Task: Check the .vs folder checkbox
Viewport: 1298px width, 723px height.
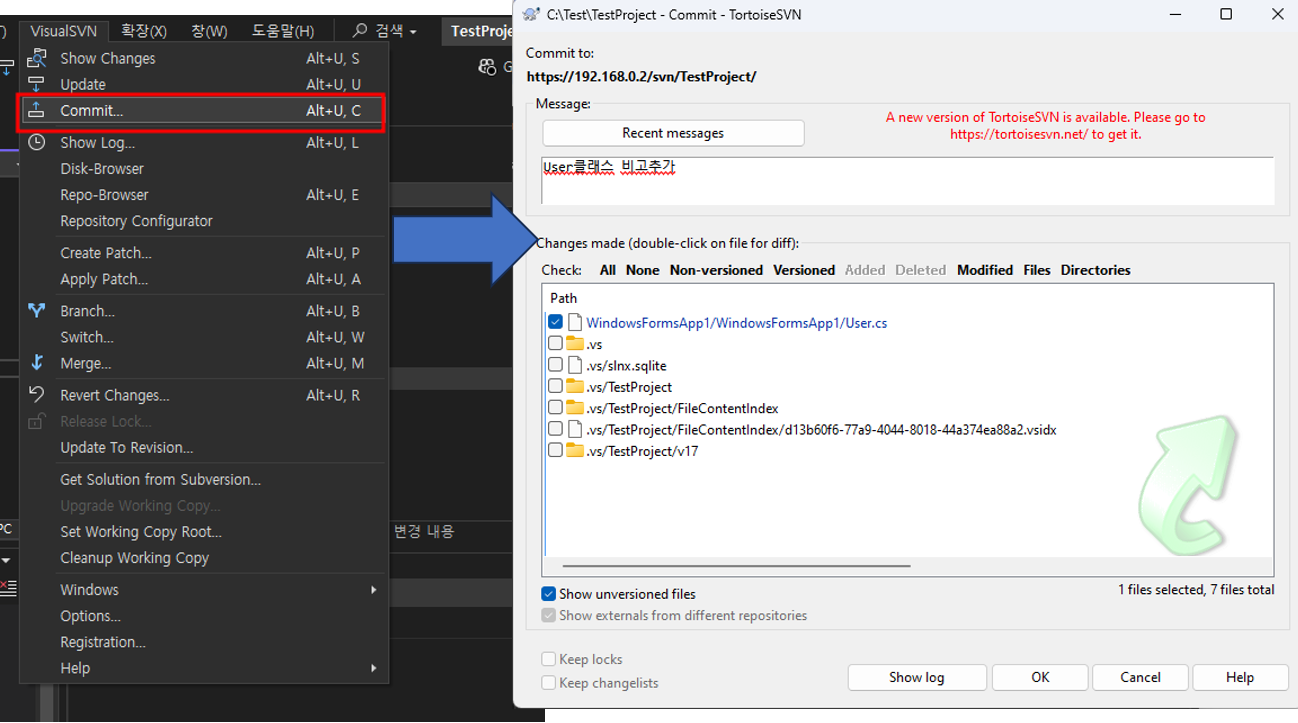Action: (555, 343)
